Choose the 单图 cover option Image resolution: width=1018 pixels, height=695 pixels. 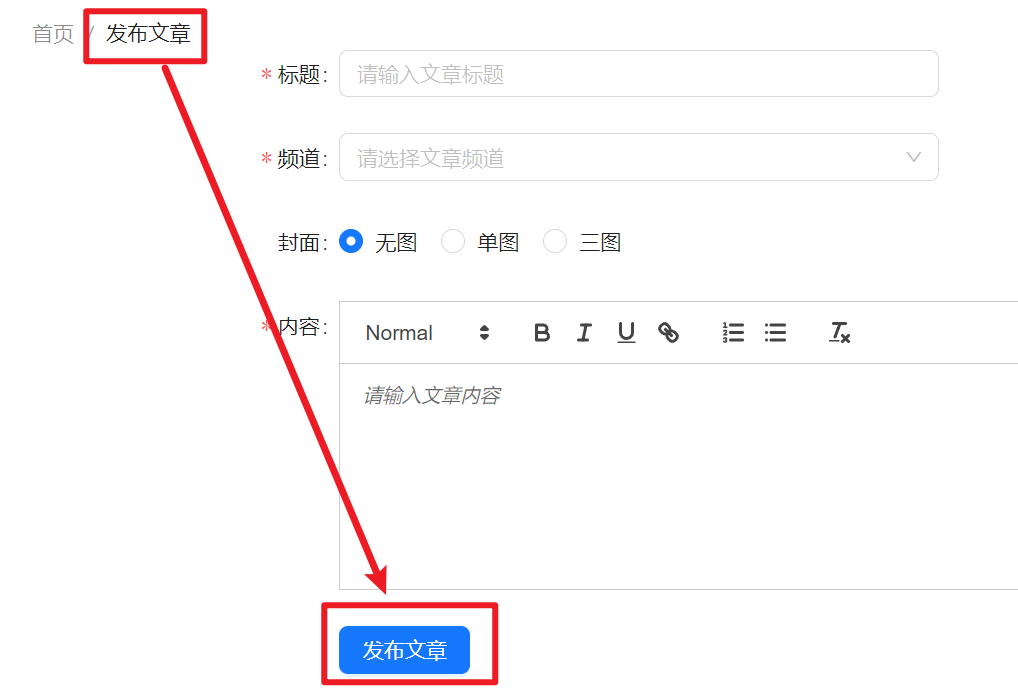pos(453,242)
